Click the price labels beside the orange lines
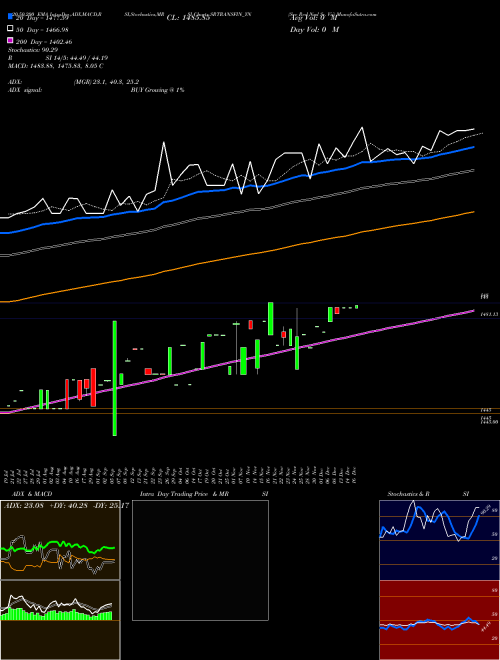This screenshot has width=500, height=660. point(489,415)
